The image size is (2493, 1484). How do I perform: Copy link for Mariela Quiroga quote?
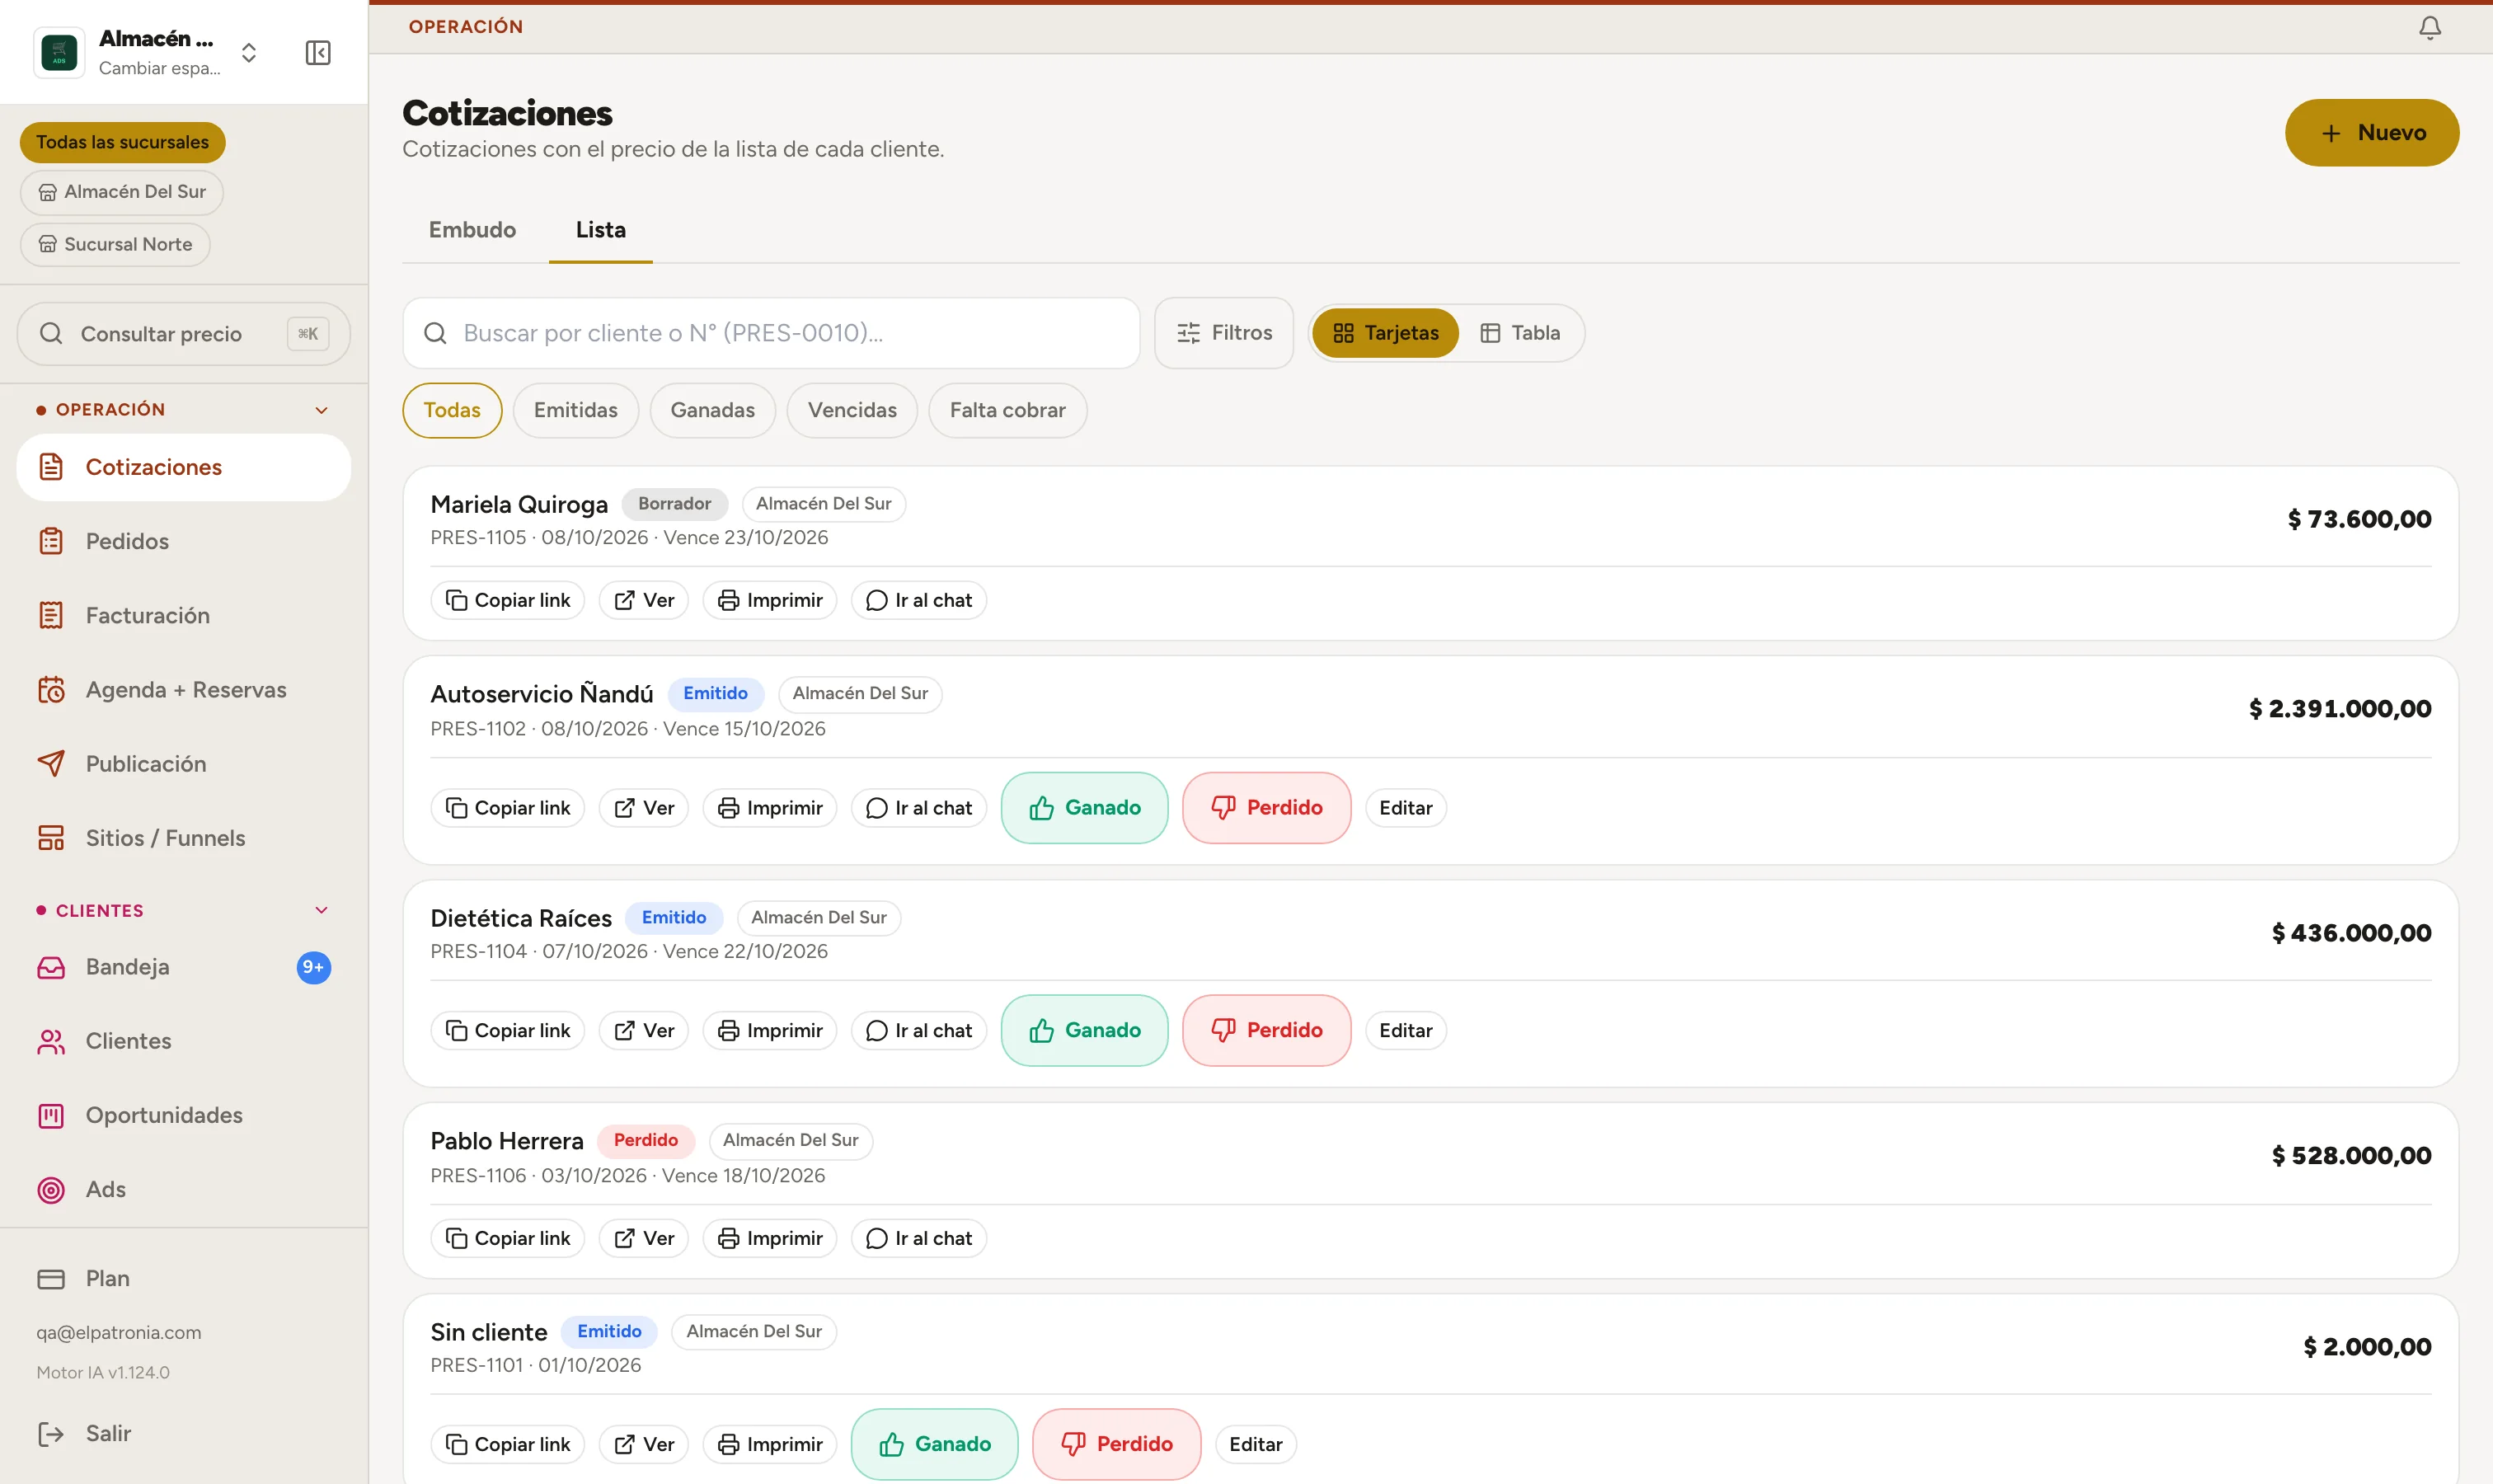[x=507, y=600]
